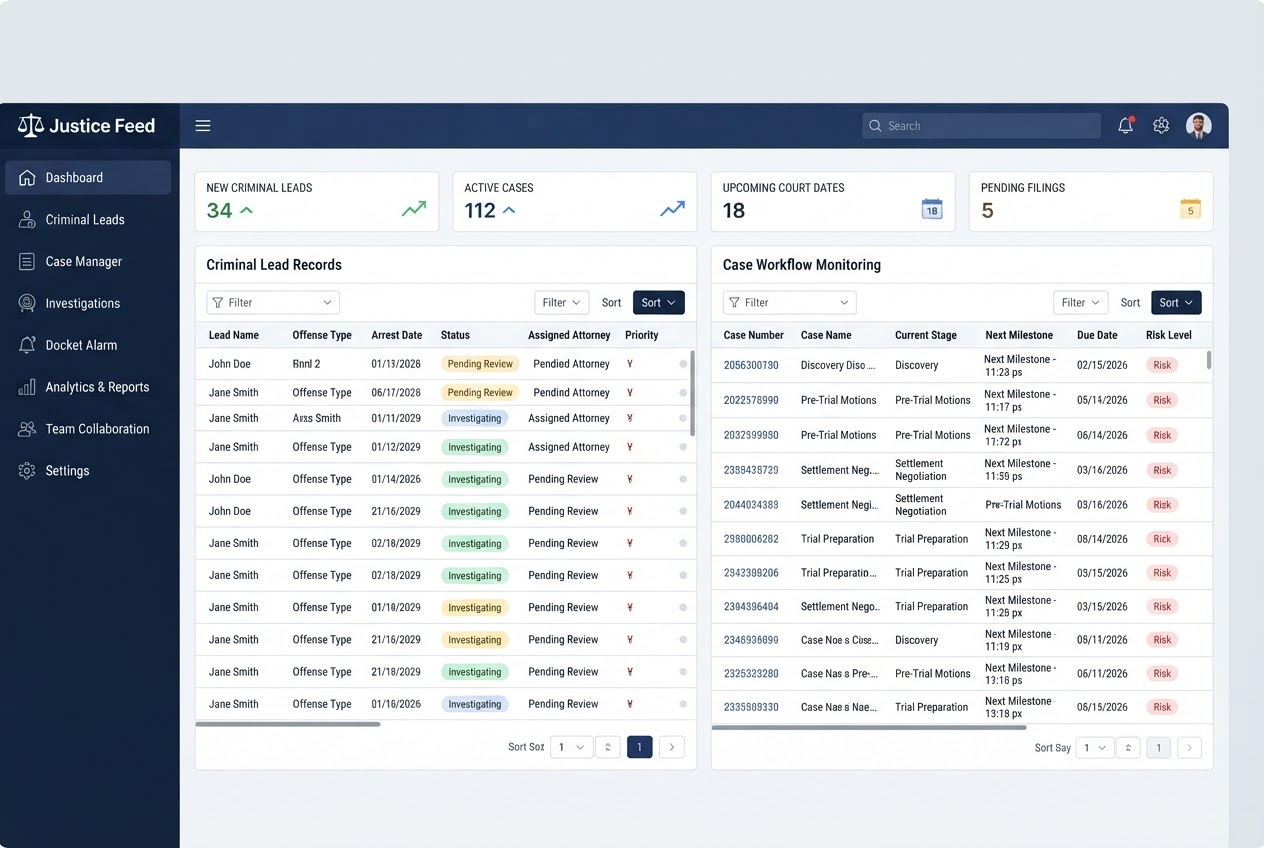Open case number 2335909330
This screenshot has height=848, width=1264.
(751, 707)
